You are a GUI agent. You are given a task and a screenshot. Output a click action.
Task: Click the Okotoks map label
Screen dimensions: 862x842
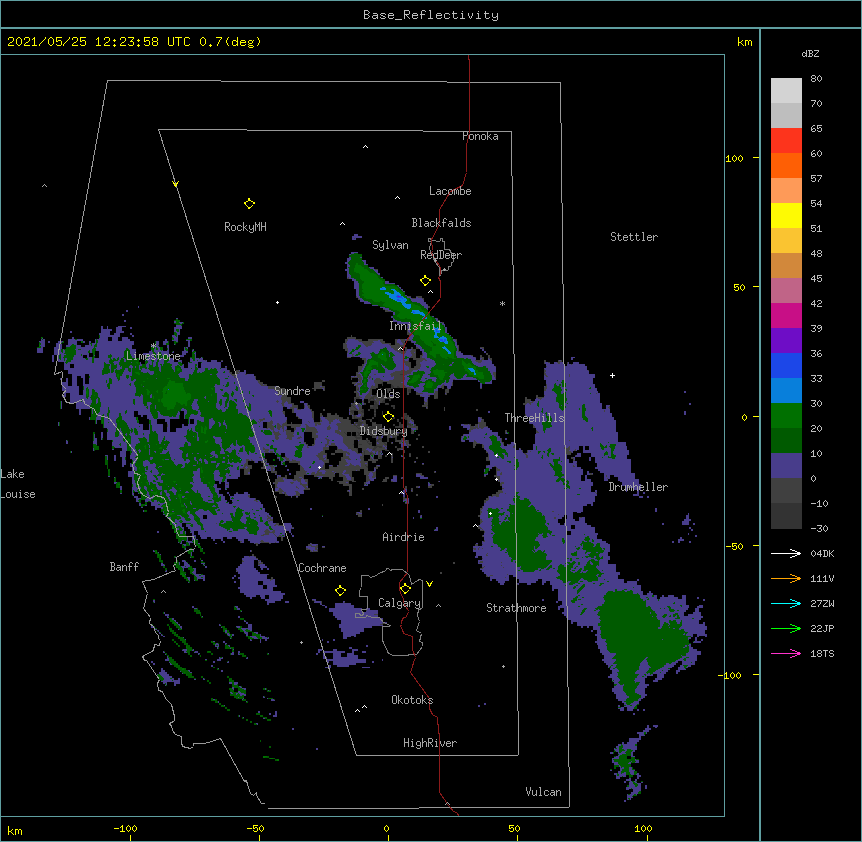412,700
